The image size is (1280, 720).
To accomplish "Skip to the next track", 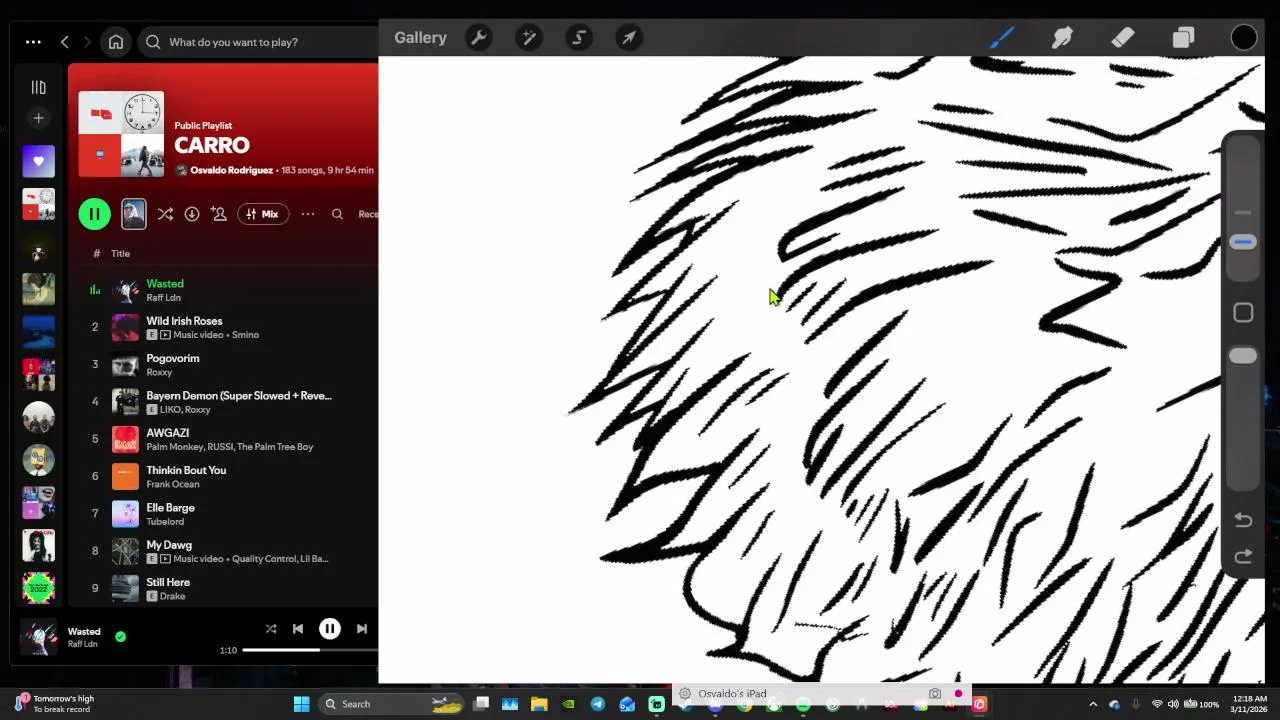I will [x=361, y=629].
